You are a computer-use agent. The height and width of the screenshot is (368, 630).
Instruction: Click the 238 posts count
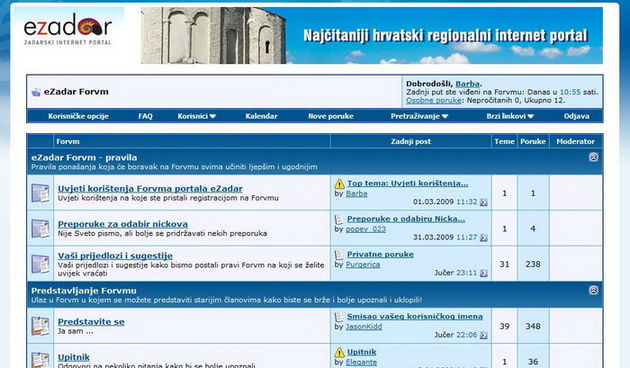(x=533, y=264)
